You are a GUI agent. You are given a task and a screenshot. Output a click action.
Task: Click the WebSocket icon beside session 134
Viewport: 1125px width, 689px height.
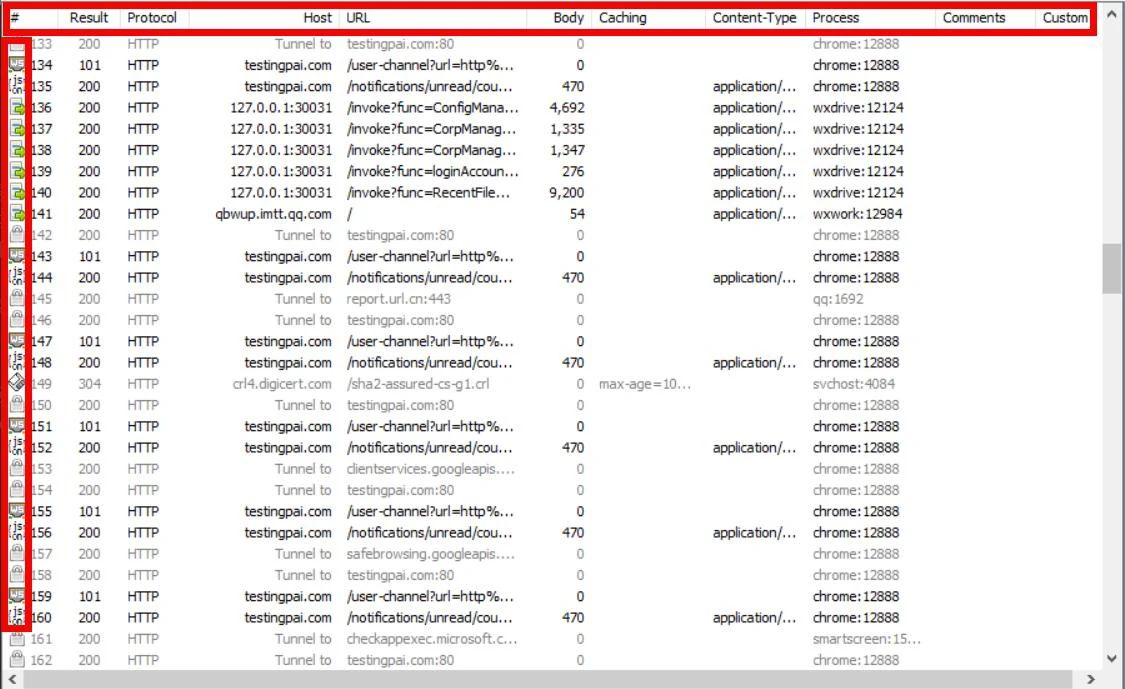pos(14,65)
